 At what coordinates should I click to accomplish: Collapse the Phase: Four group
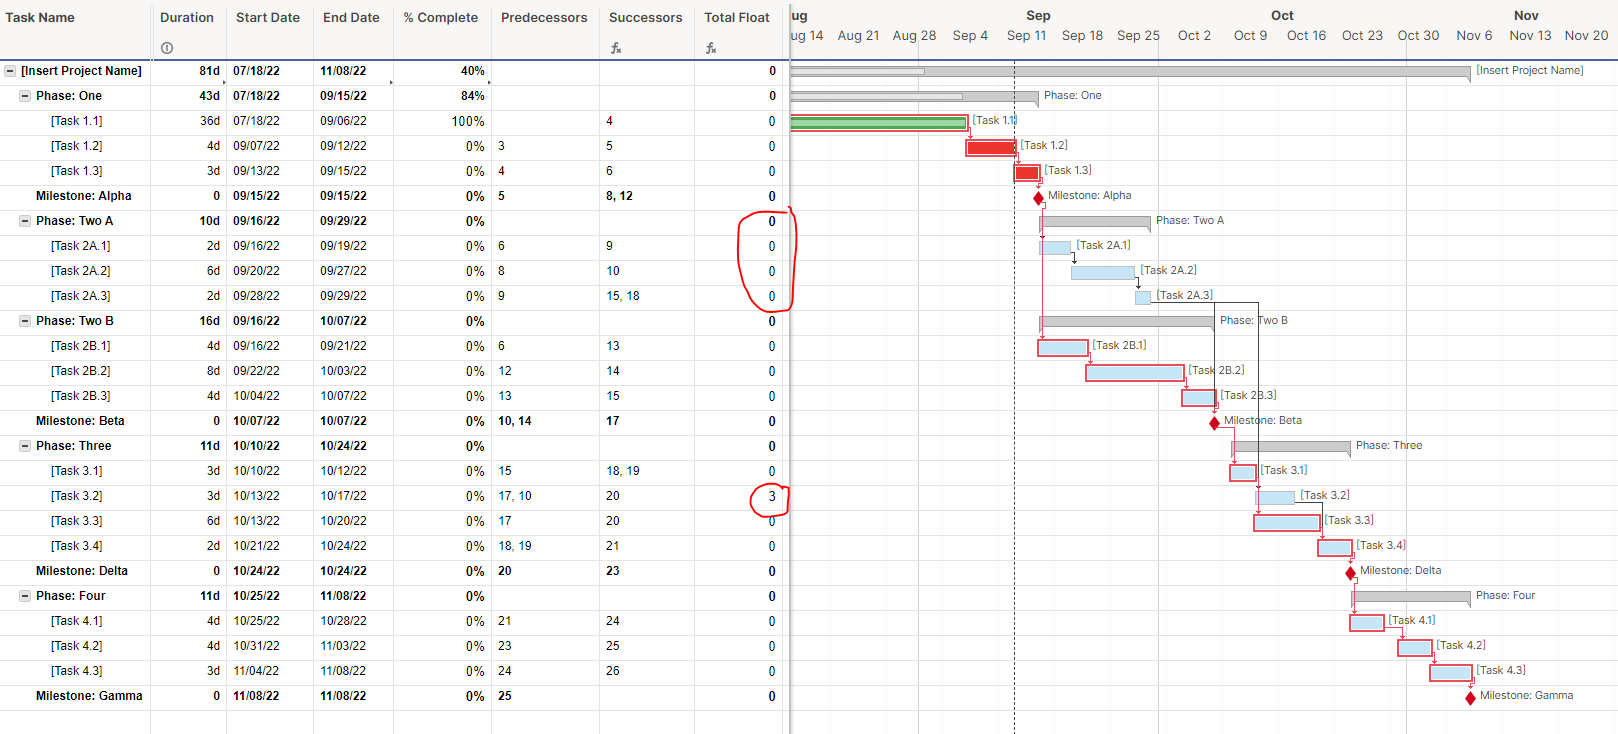tap(25, 596)
